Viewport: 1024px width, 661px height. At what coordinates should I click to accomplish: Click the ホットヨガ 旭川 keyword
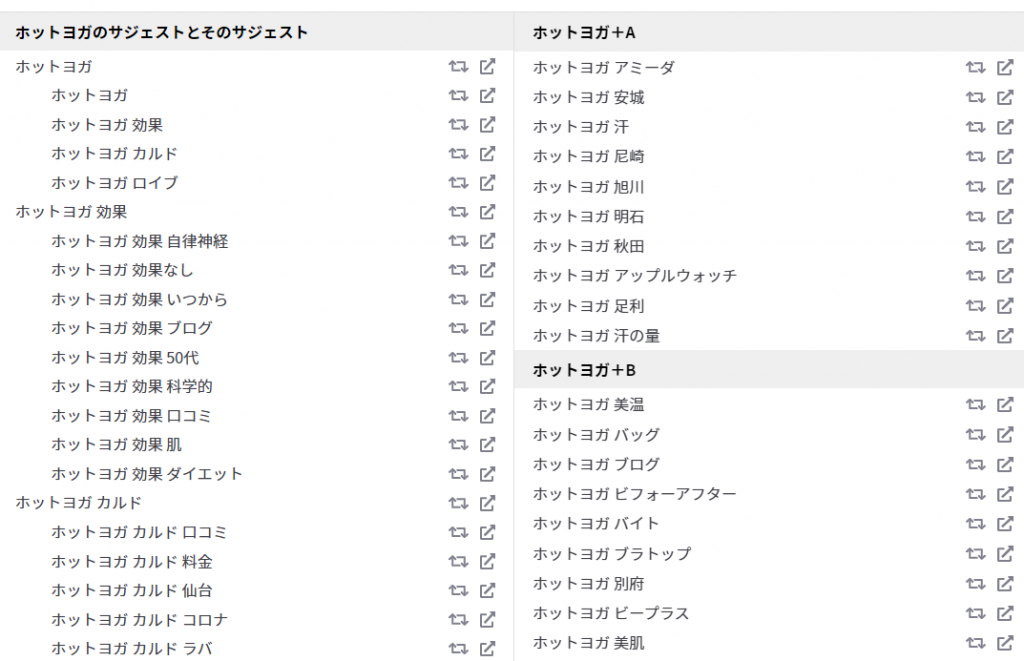click(x=588, y=187)
